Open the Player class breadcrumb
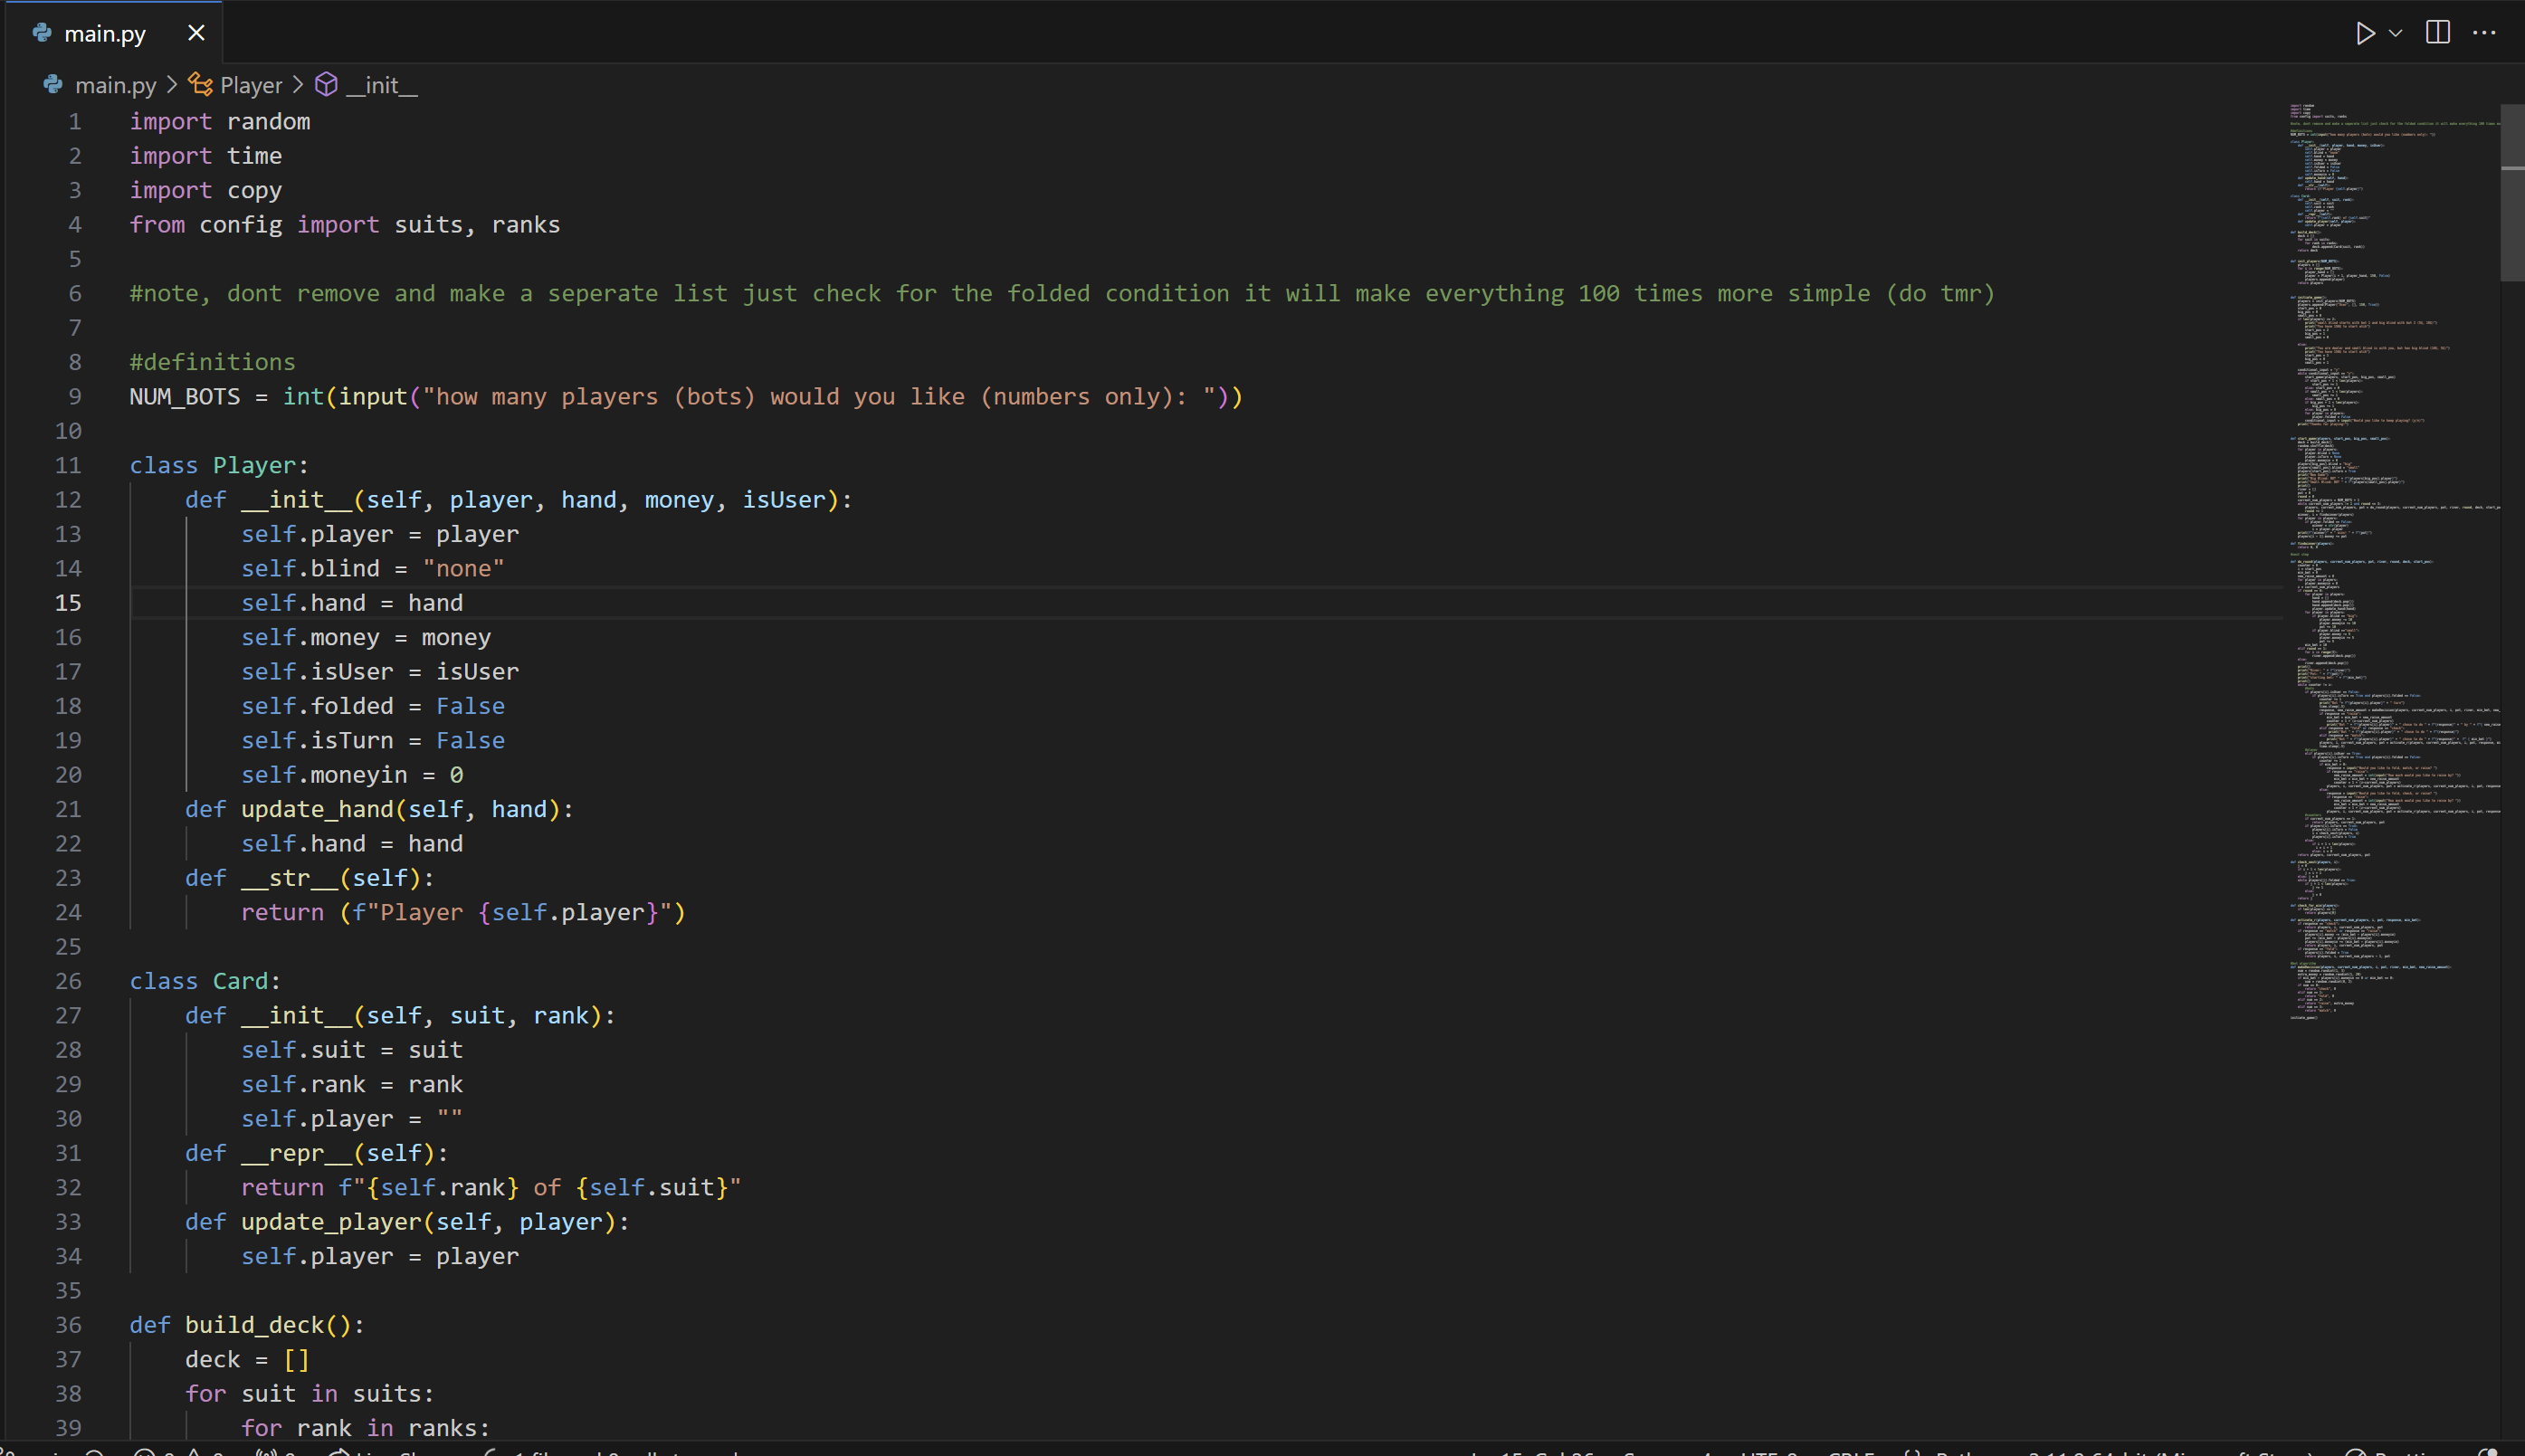 coord(251,85)
